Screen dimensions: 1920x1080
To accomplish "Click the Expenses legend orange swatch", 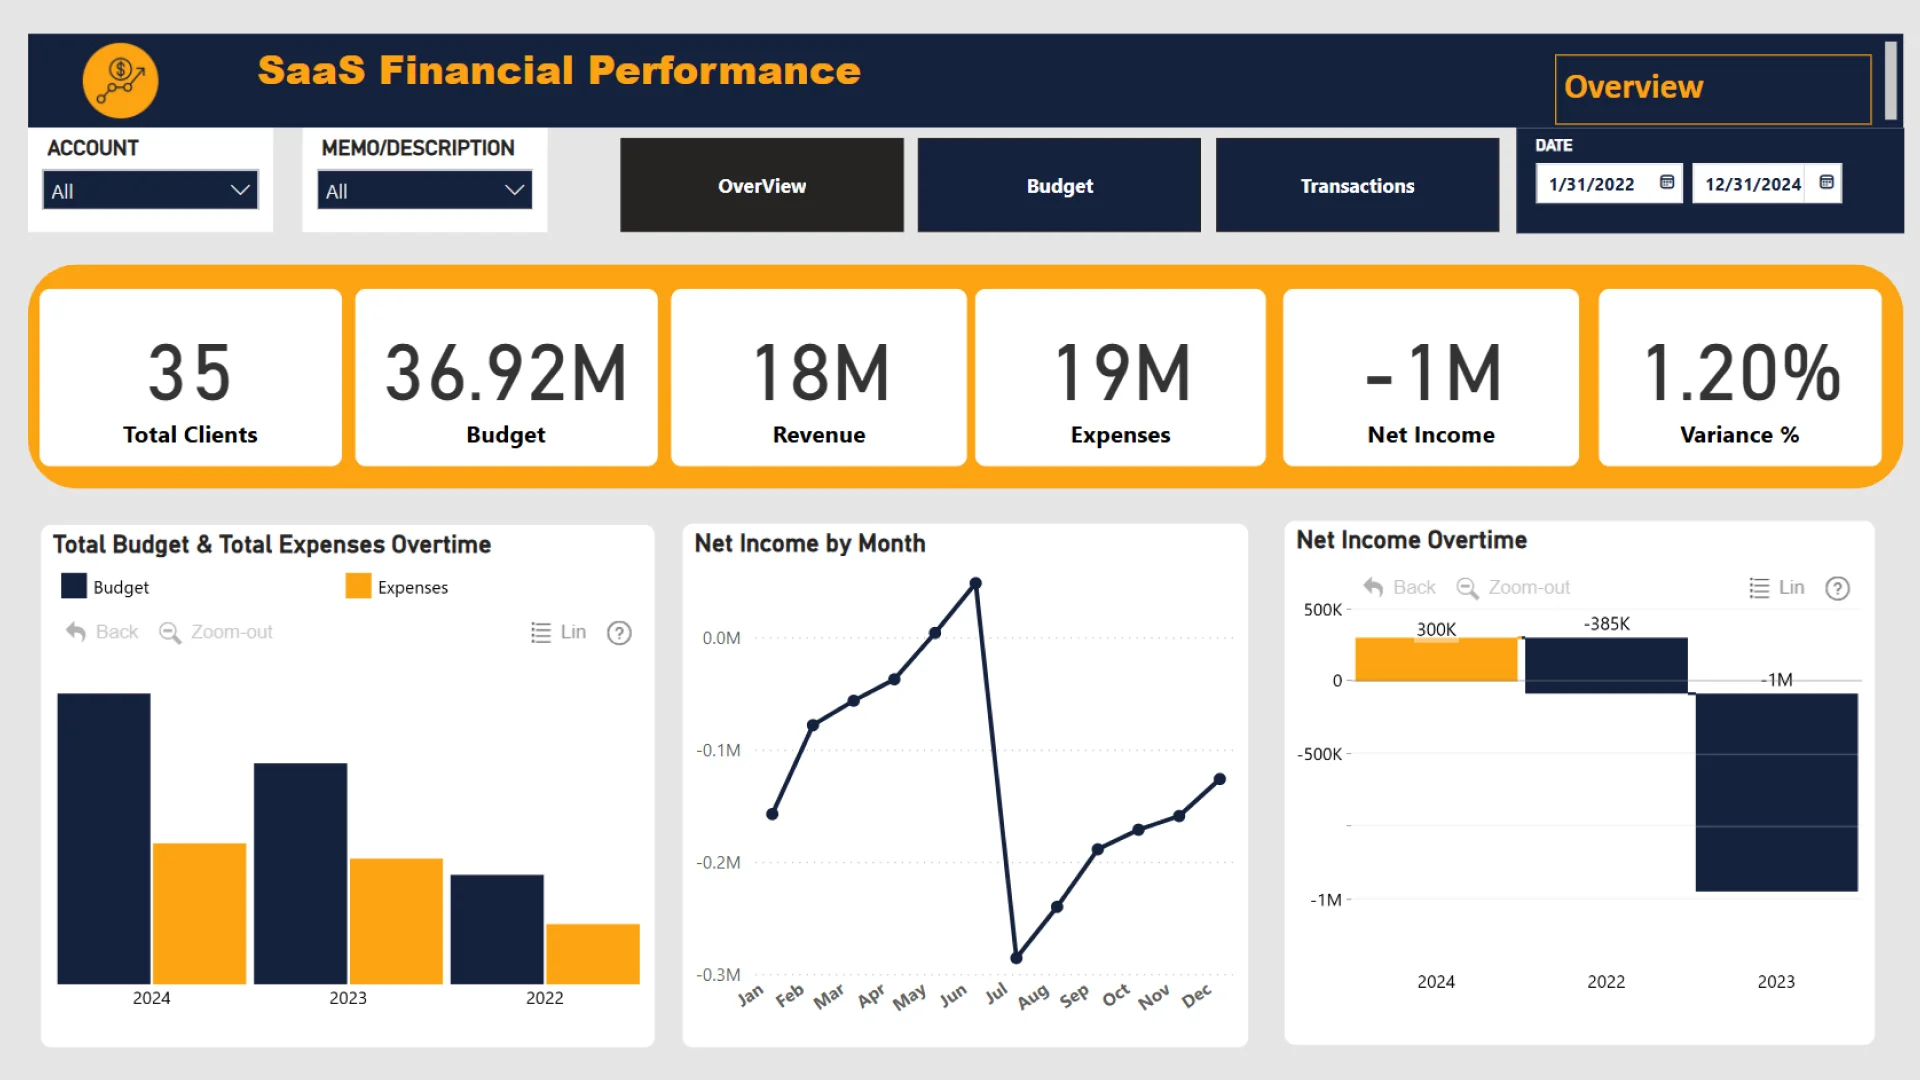I will (358, 586).
